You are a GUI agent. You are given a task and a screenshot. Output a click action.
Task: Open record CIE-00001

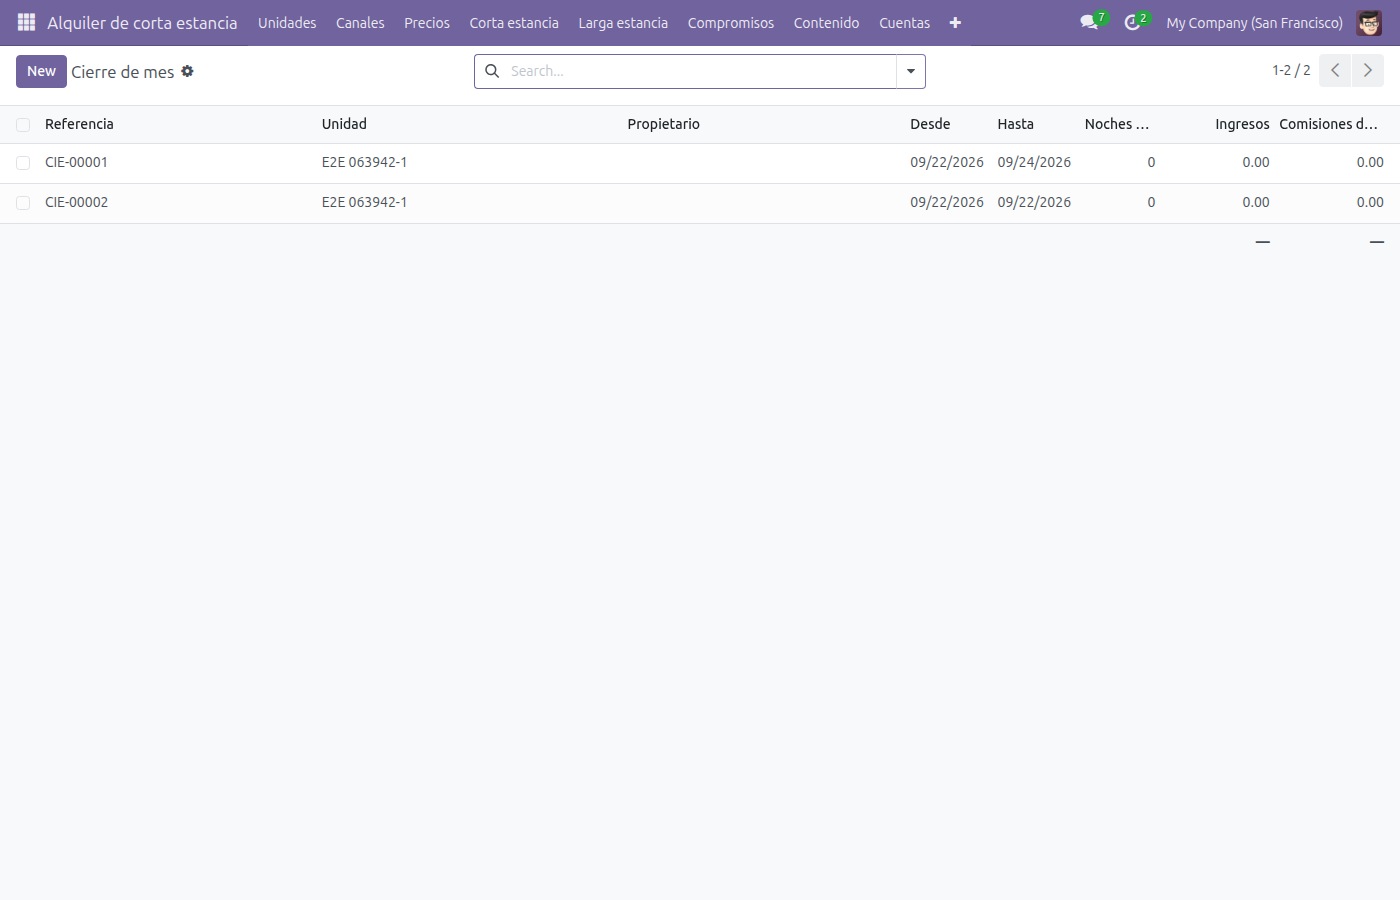76,162
